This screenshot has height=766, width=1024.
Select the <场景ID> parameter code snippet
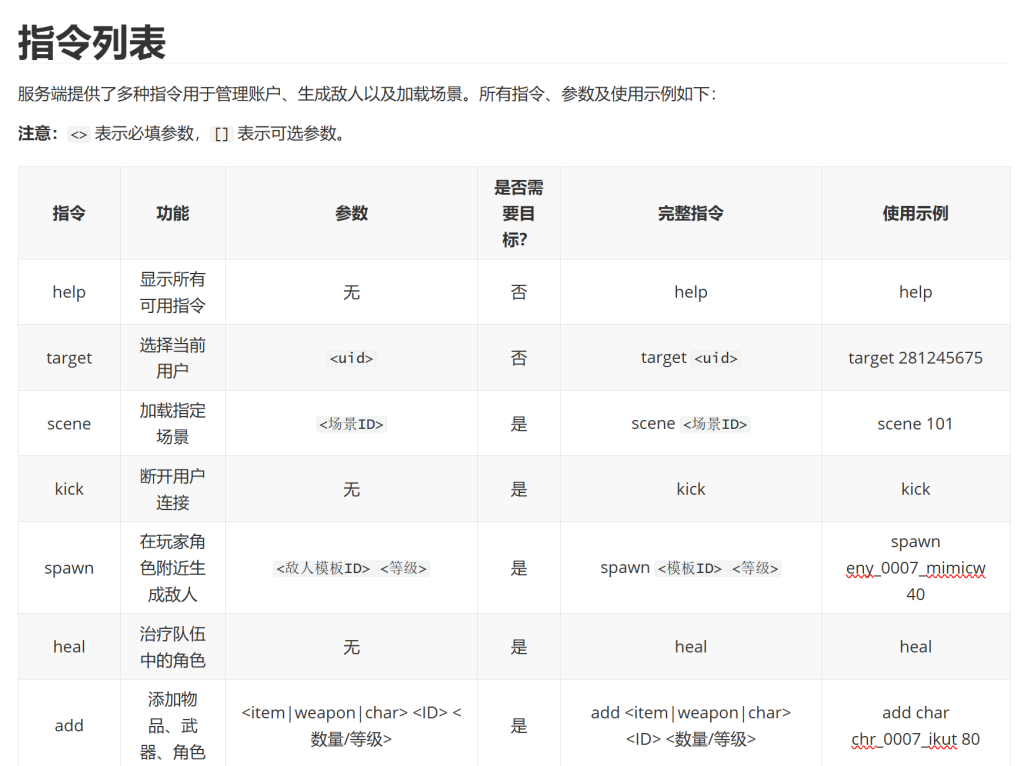(351, 422)
